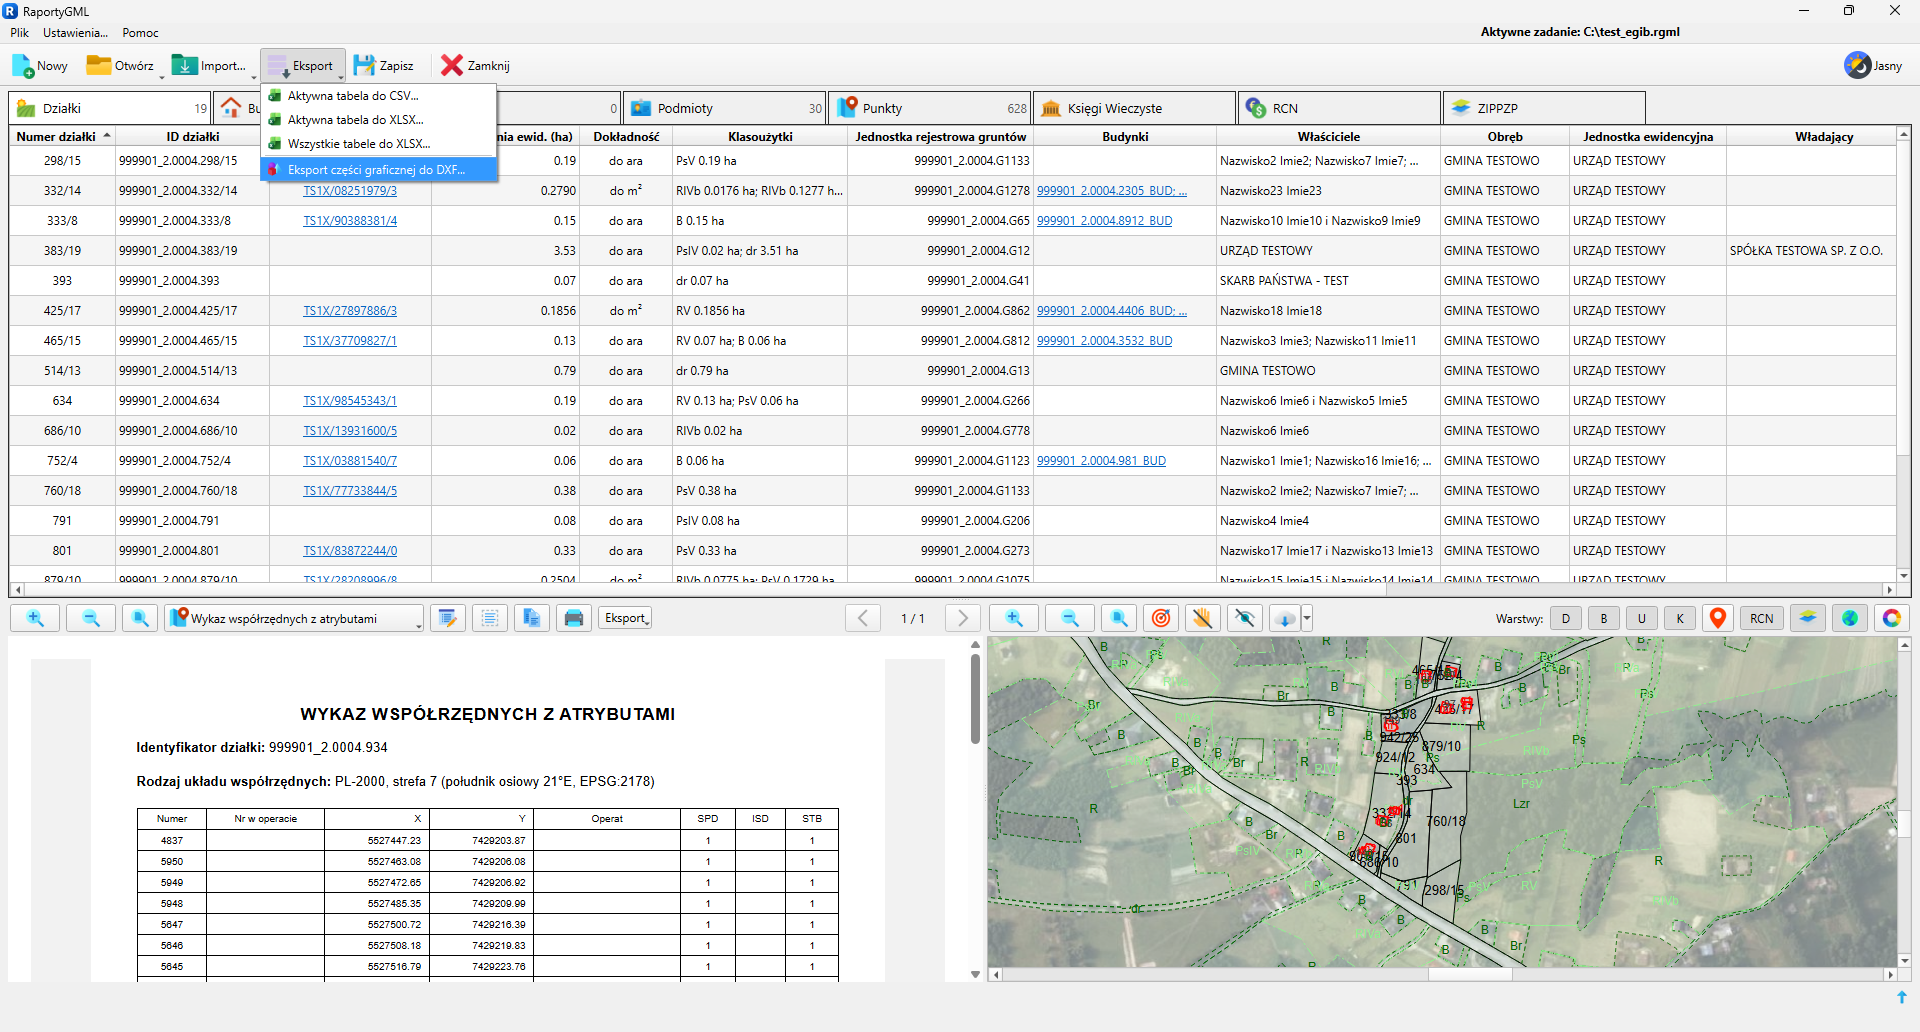Image resolution: width=1920 pixels, height=1032 pixels.
Task: Click the crossed-out eye hide icon
Action: (1245, 618)
